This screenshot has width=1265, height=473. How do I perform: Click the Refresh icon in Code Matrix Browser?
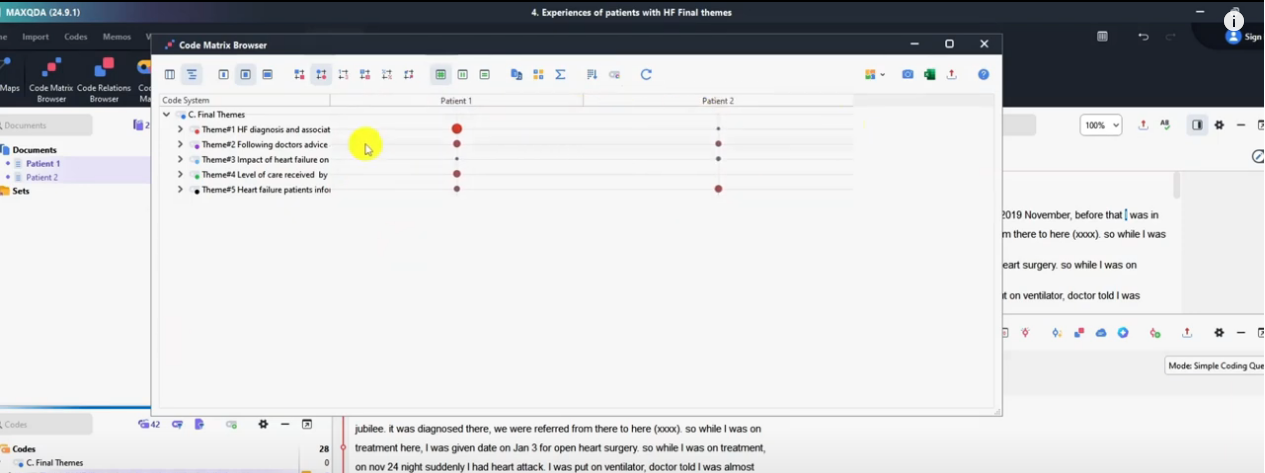pos(646,75)
